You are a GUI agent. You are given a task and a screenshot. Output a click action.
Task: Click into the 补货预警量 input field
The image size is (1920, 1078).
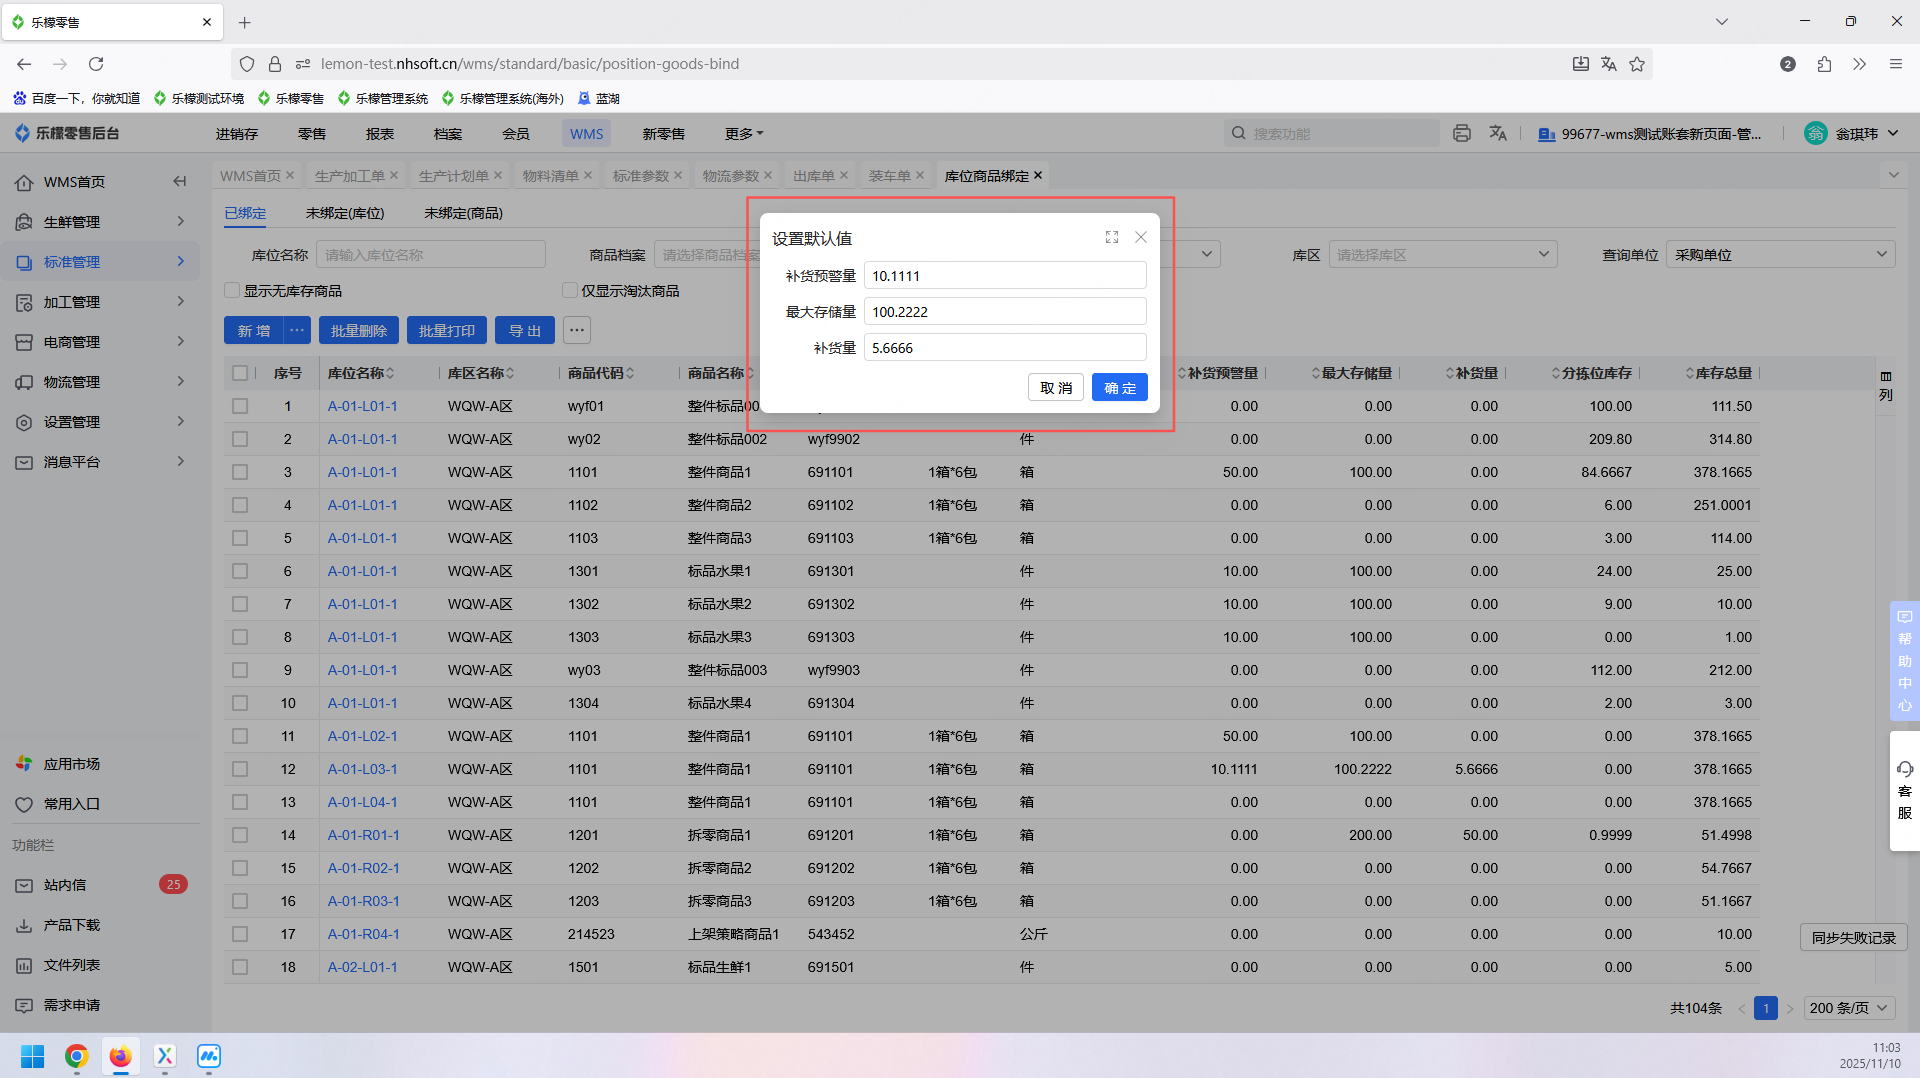[1004, 276]
